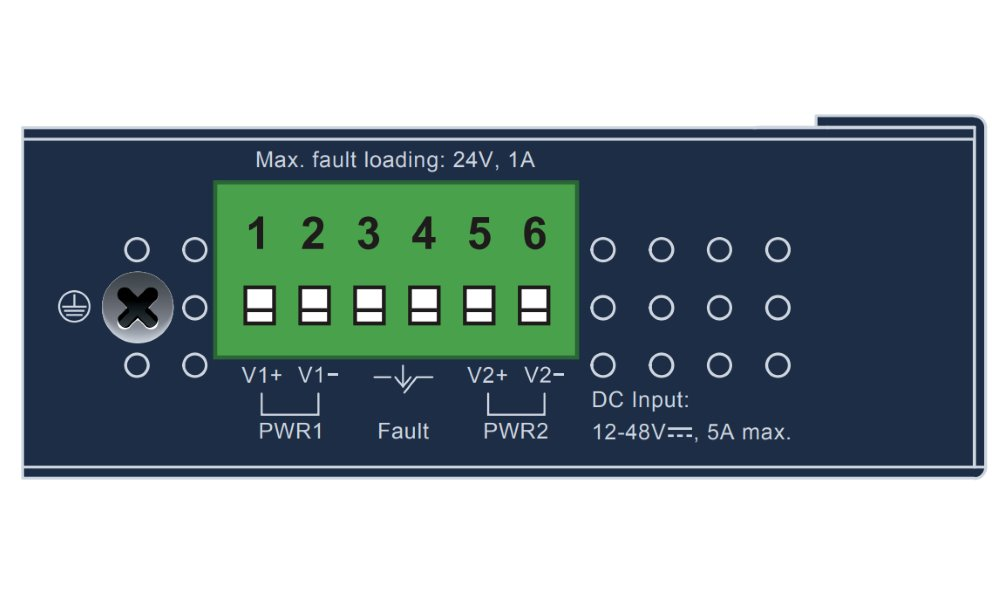
Task: Select the PWR1 label
Action: pos(290,432)
